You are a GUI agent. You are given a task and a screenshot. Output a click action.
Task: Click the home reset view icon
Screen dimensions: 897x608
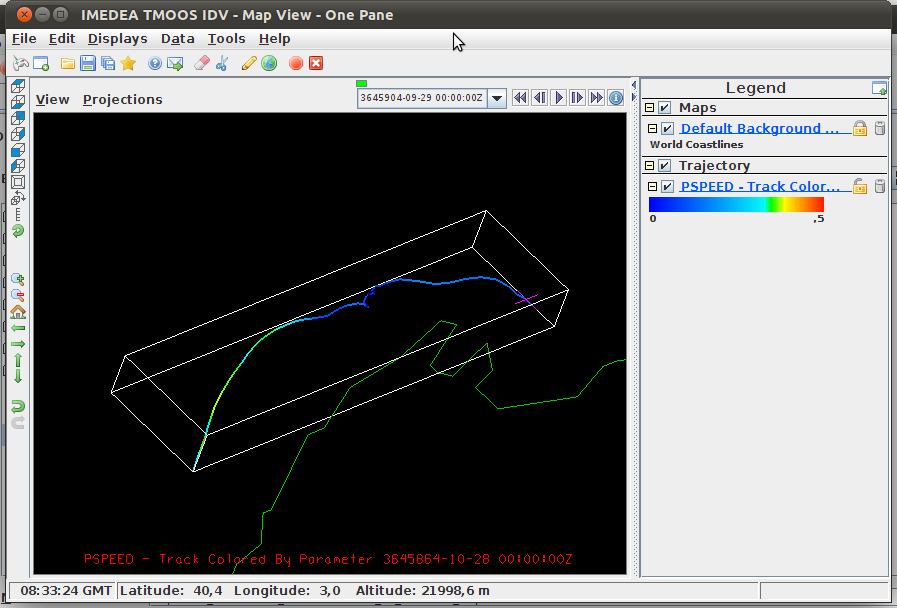(x=17, y=312)
